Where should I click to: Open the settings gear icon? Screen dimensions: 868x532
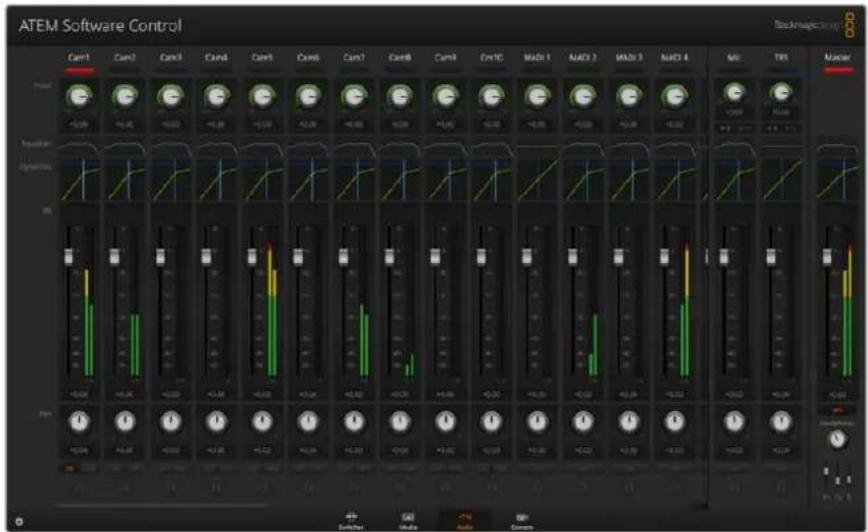[x=19, y=521]
